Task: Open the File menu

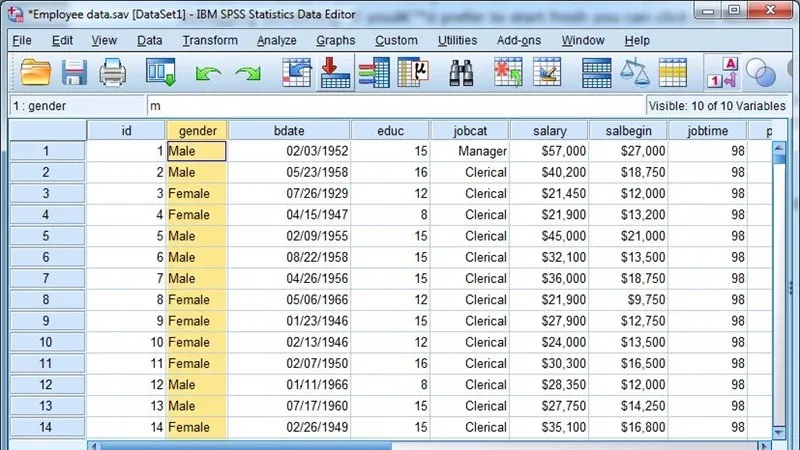Action: point(22,40)
